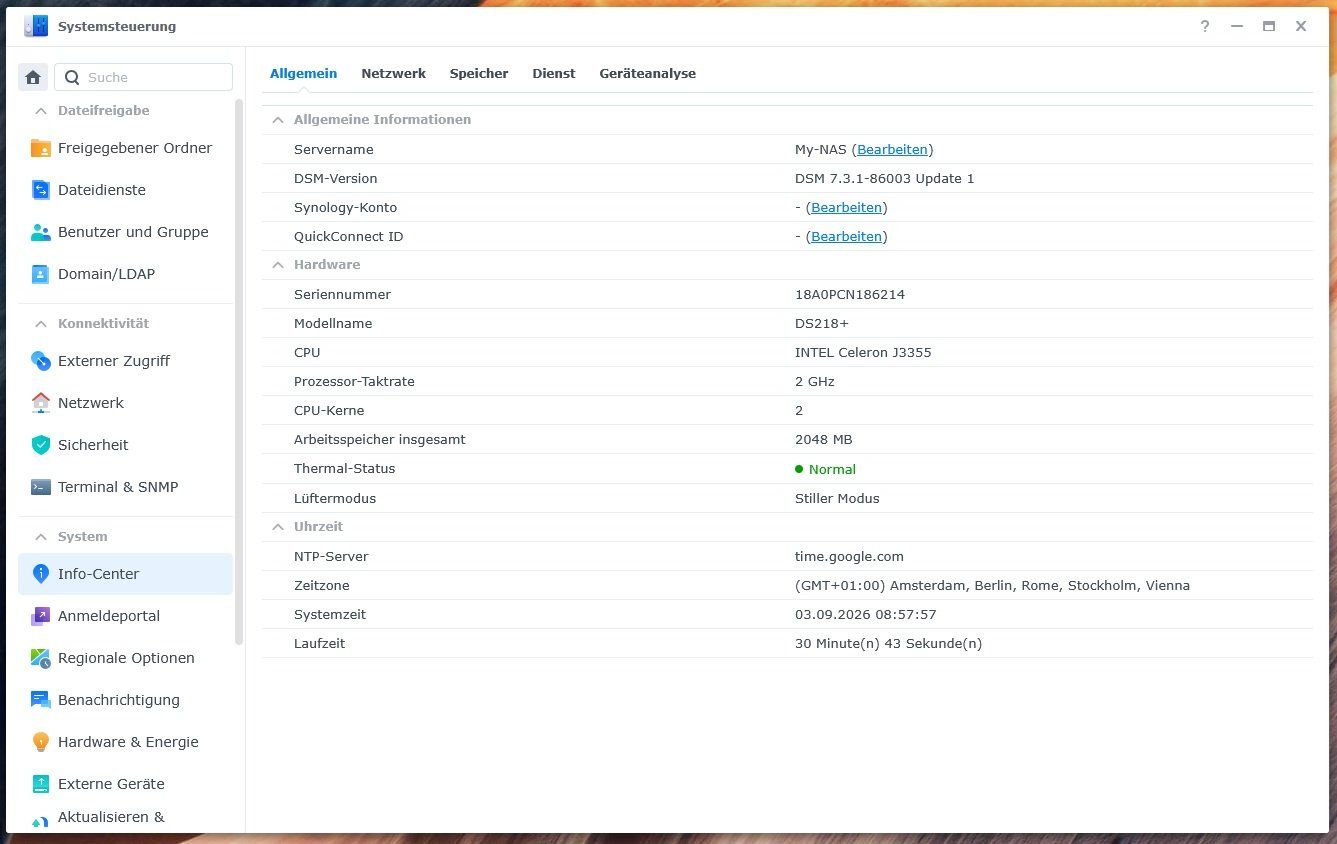Click the Home icon beside the search box
This screenshot has width=1337, height=844.
coord(33,77)
